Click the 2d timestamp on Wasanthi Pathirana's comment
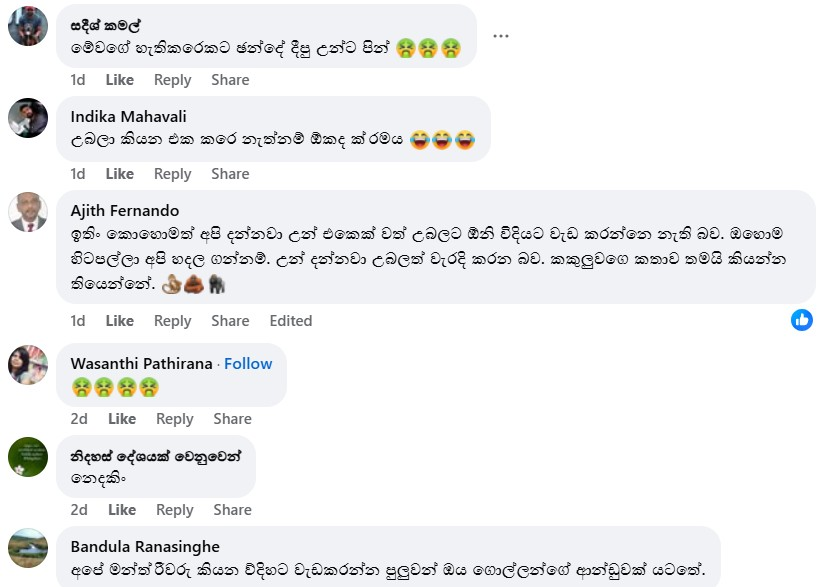Image resolution: width=833 pixels, height=587 pixels. (79, 419)
